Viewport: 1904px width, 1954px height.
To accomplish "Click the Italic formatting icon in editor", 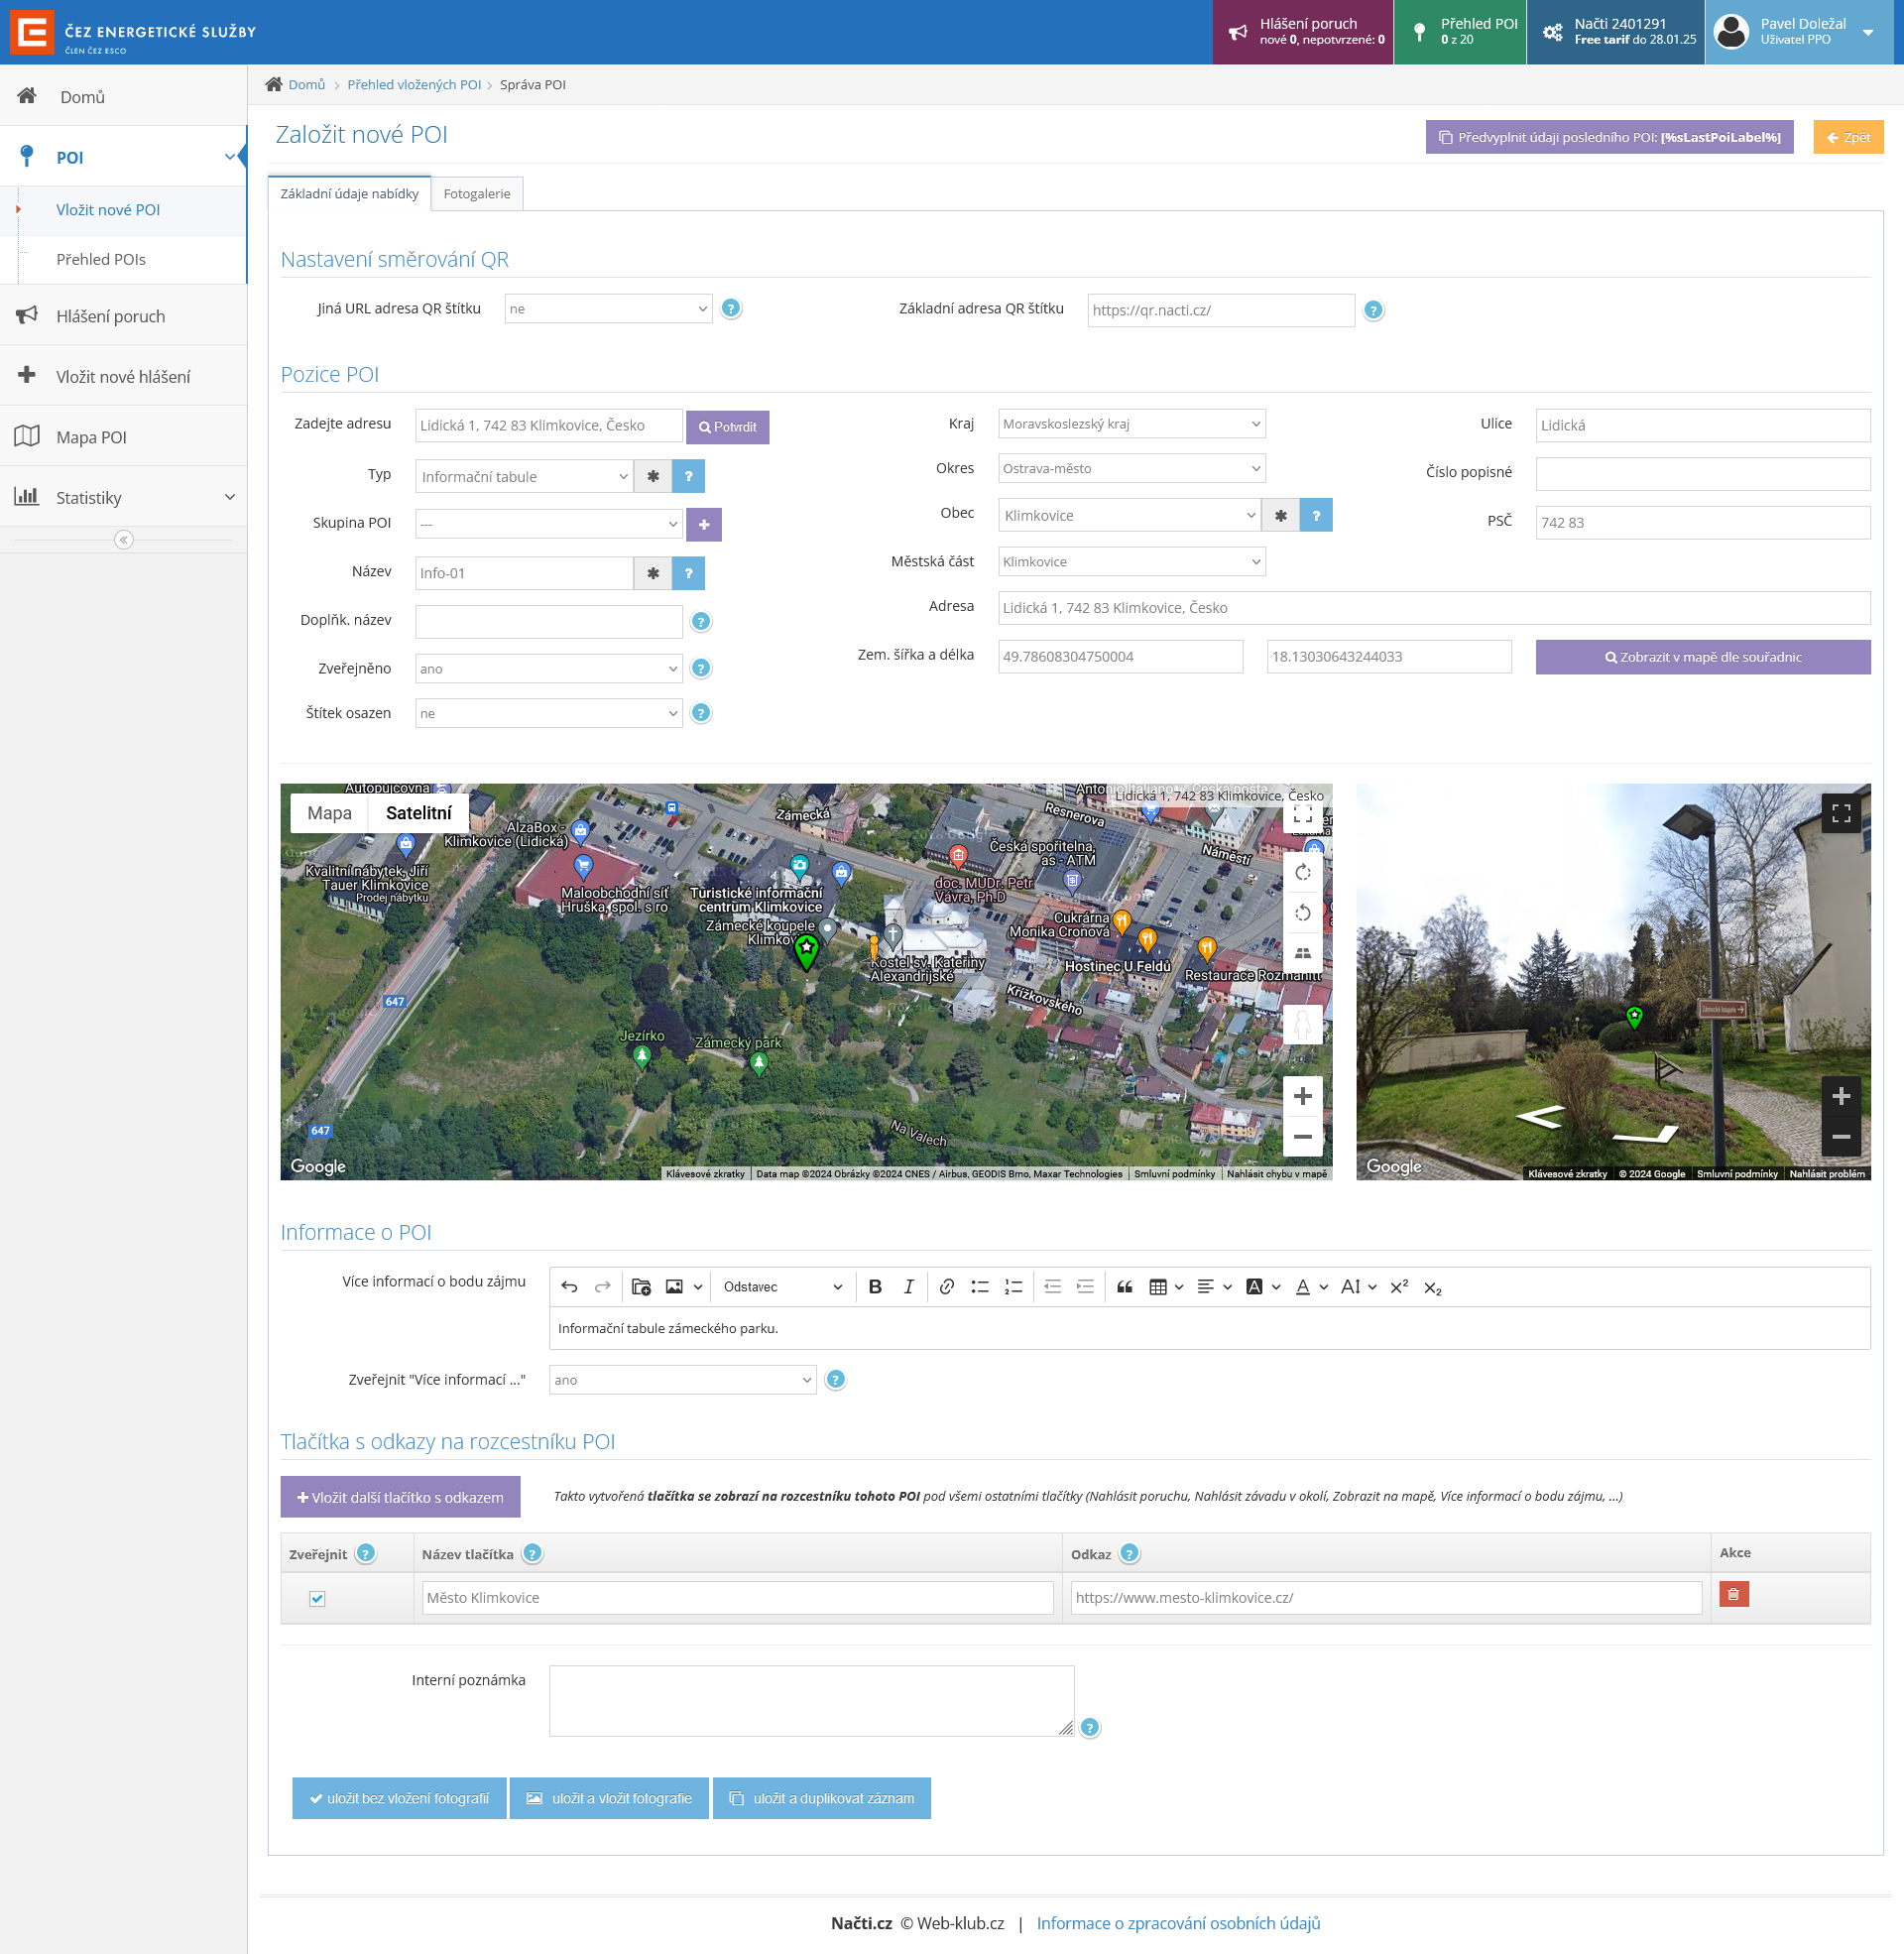I will (908, 1287).
